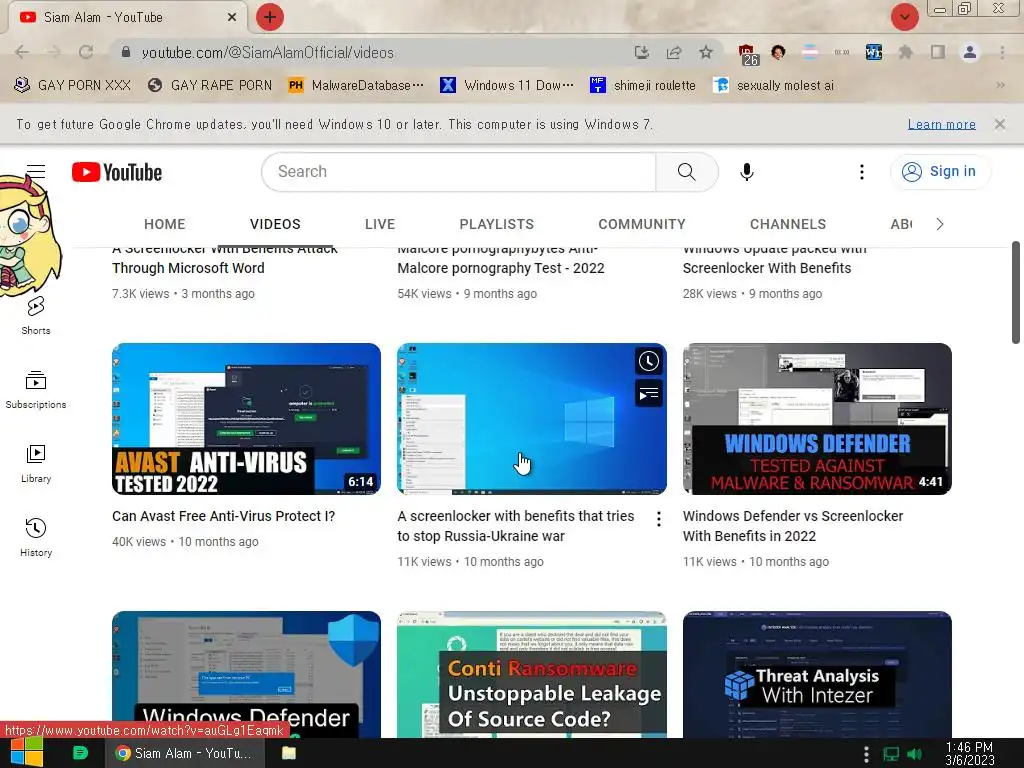Open the COMMUNITY tab
This screenshot has height=768, width=1024.
[x=642, y=224]
